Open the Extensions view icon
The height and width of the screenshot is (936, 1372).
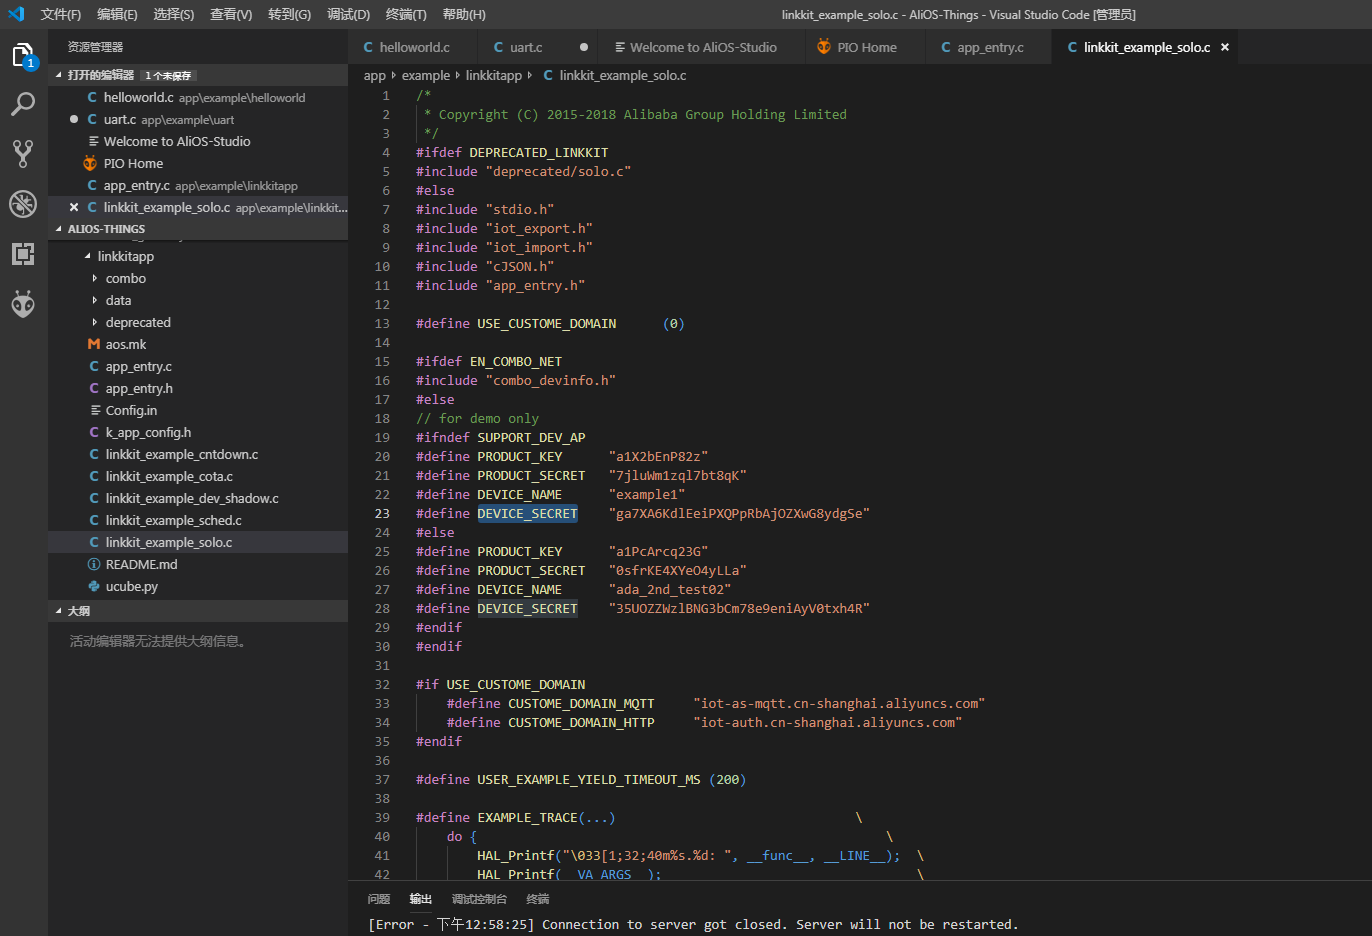pos(23,254)
